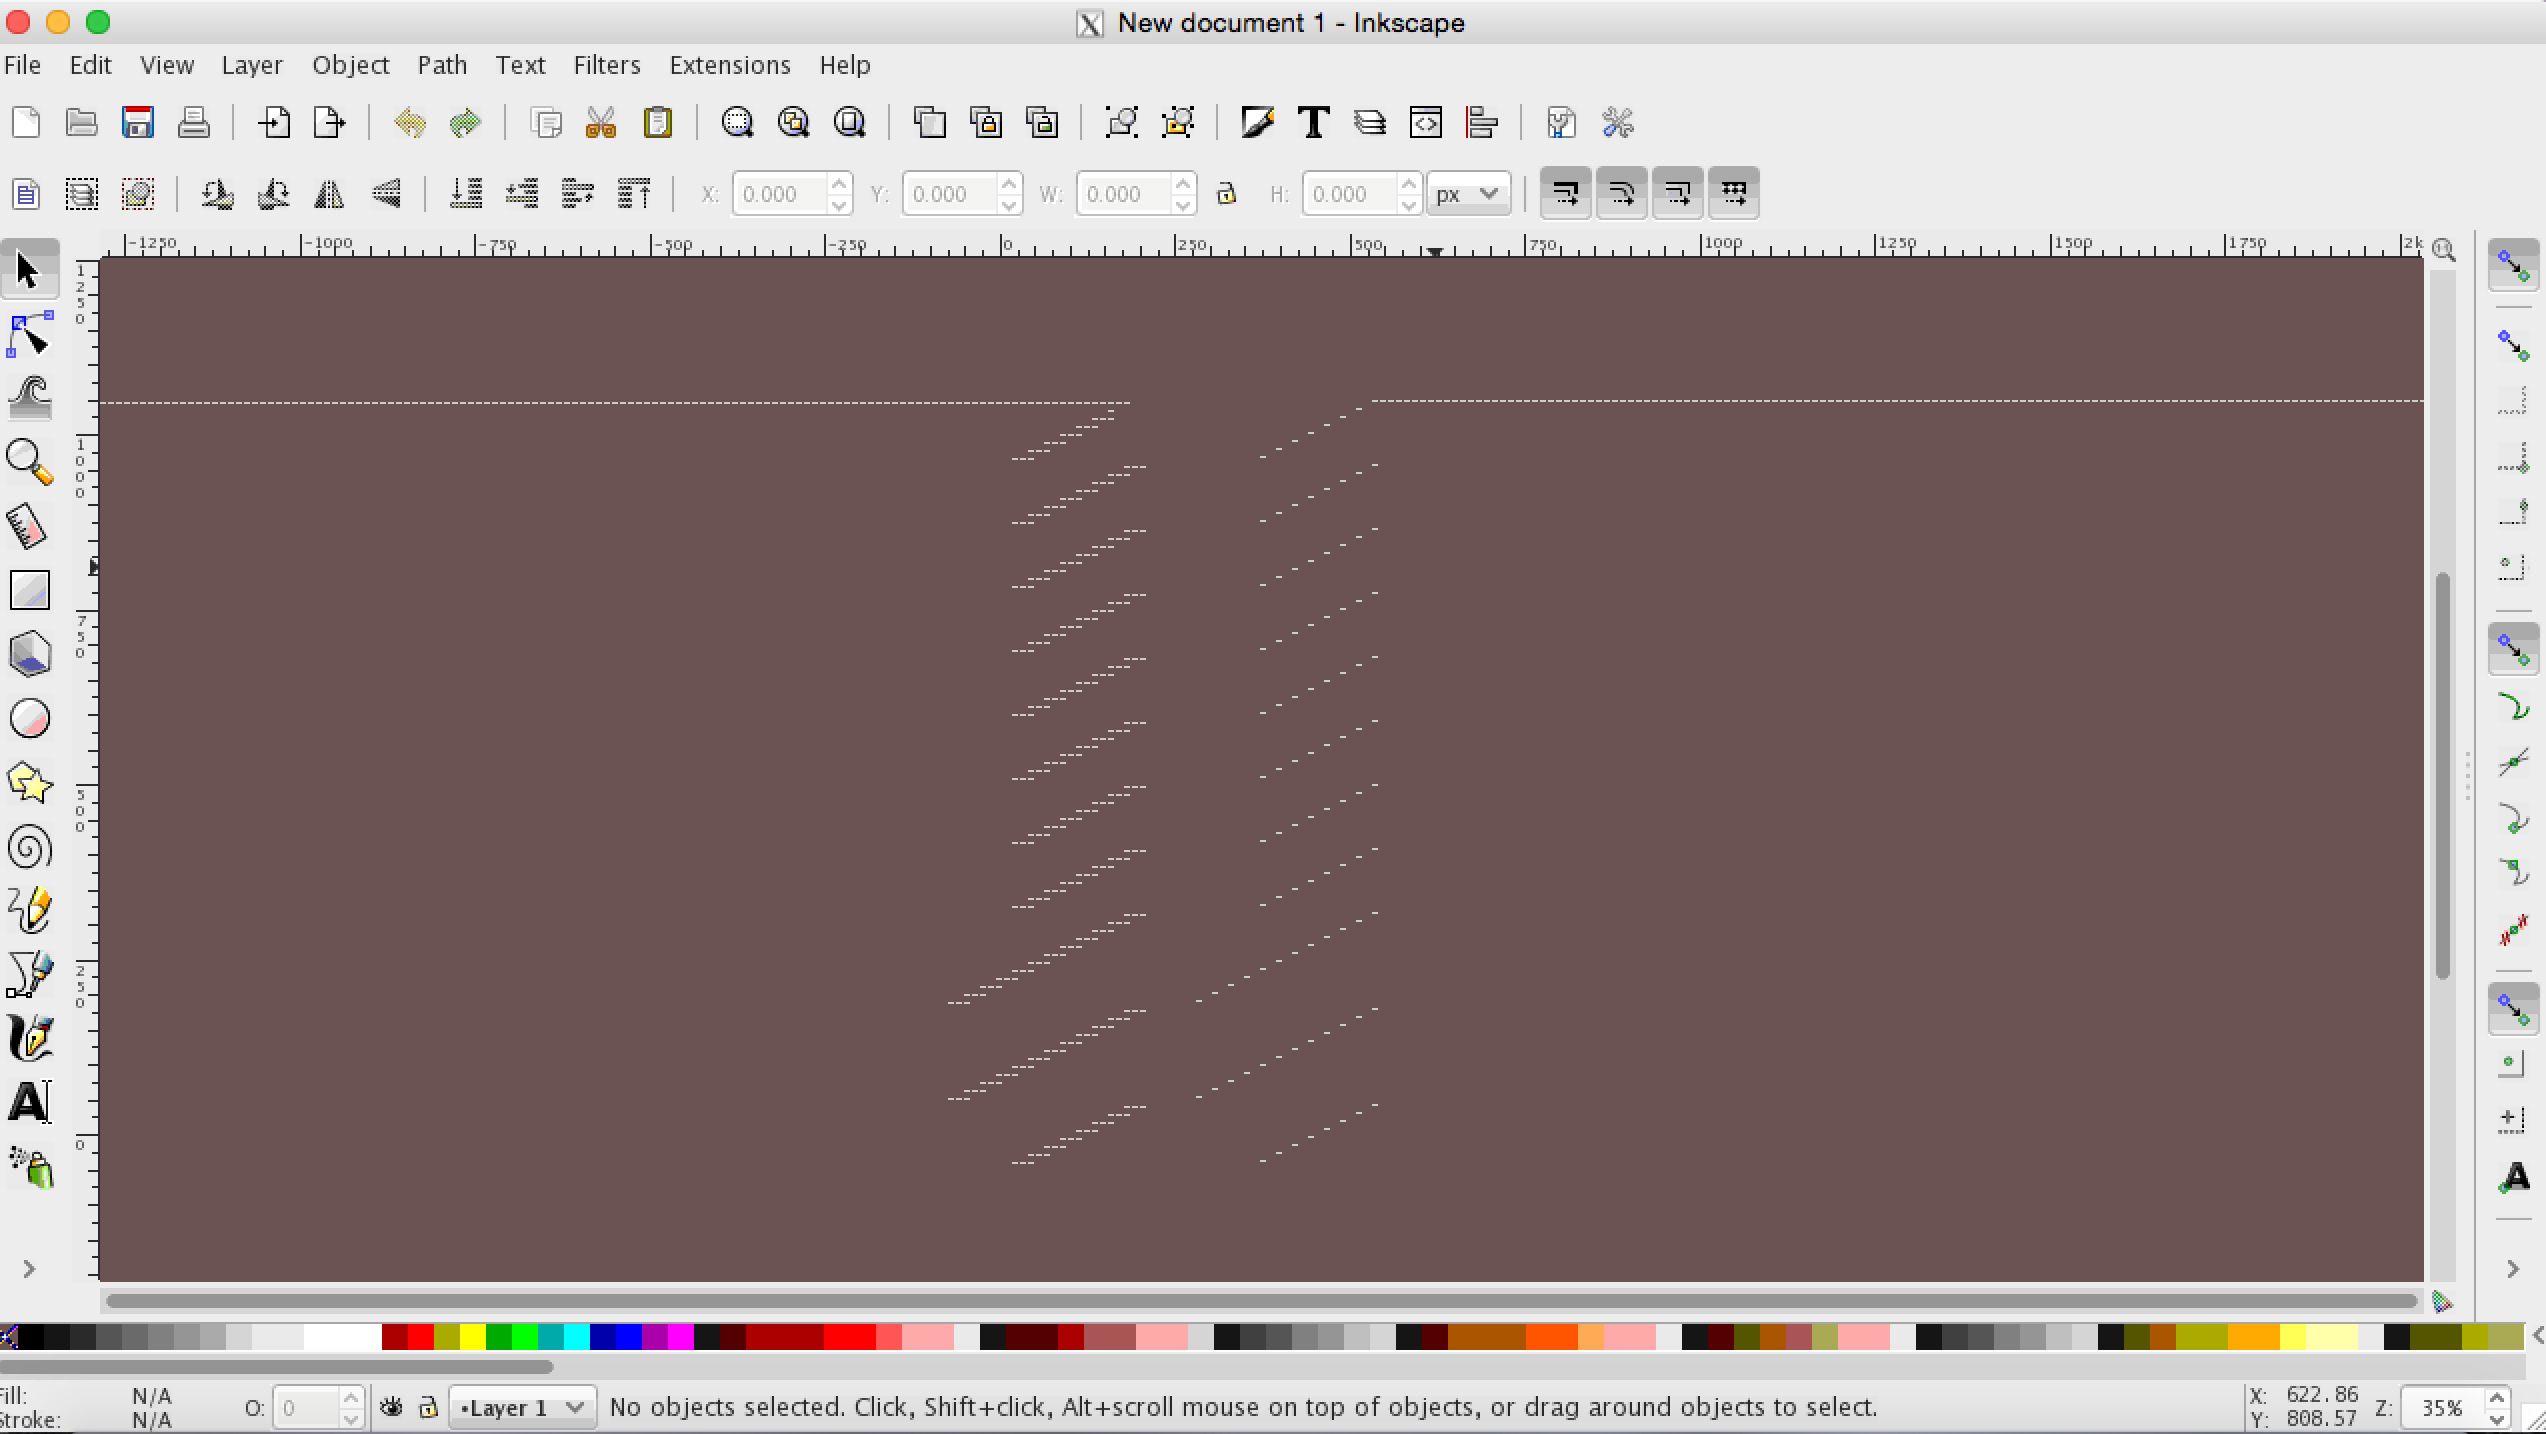Image resolution: width=2546 pixels, height=1434 pixels.
Task: Click the Open file folder icon
Action: [x=81, y=123]
